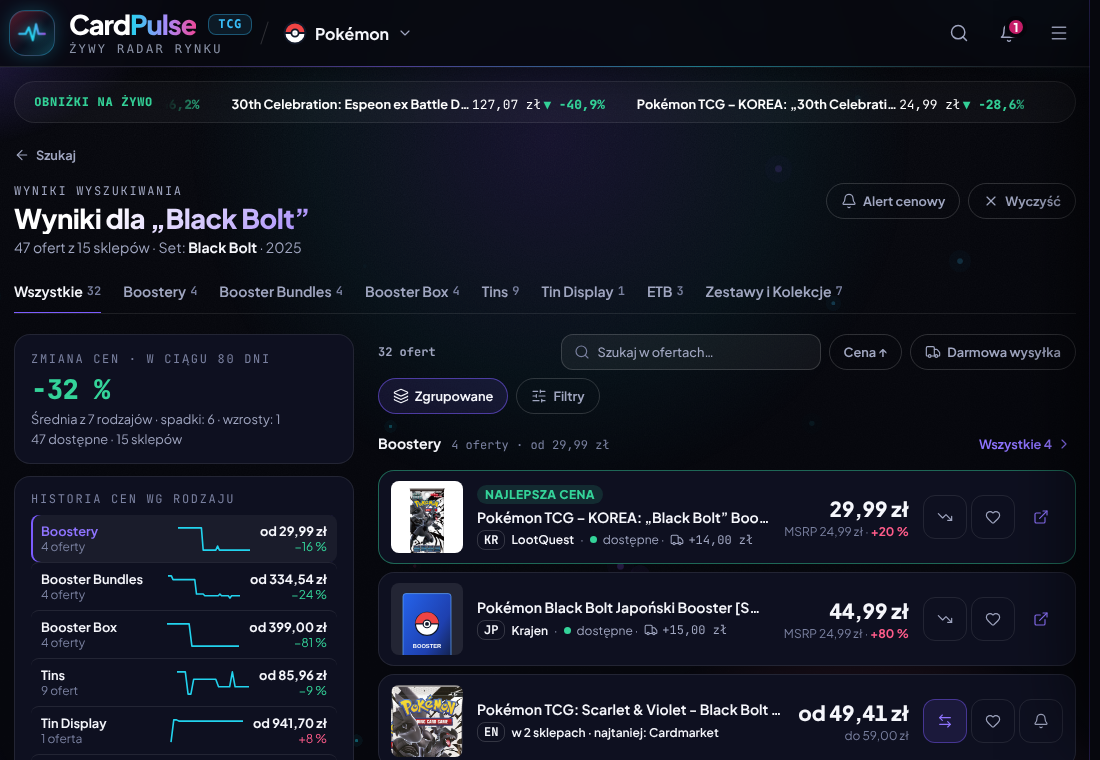Go back via Szukaj arrow link

(46, 155)
